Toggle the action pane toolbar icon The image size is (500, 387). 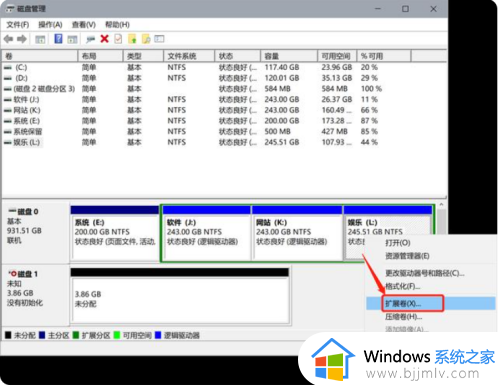[72, 39]
